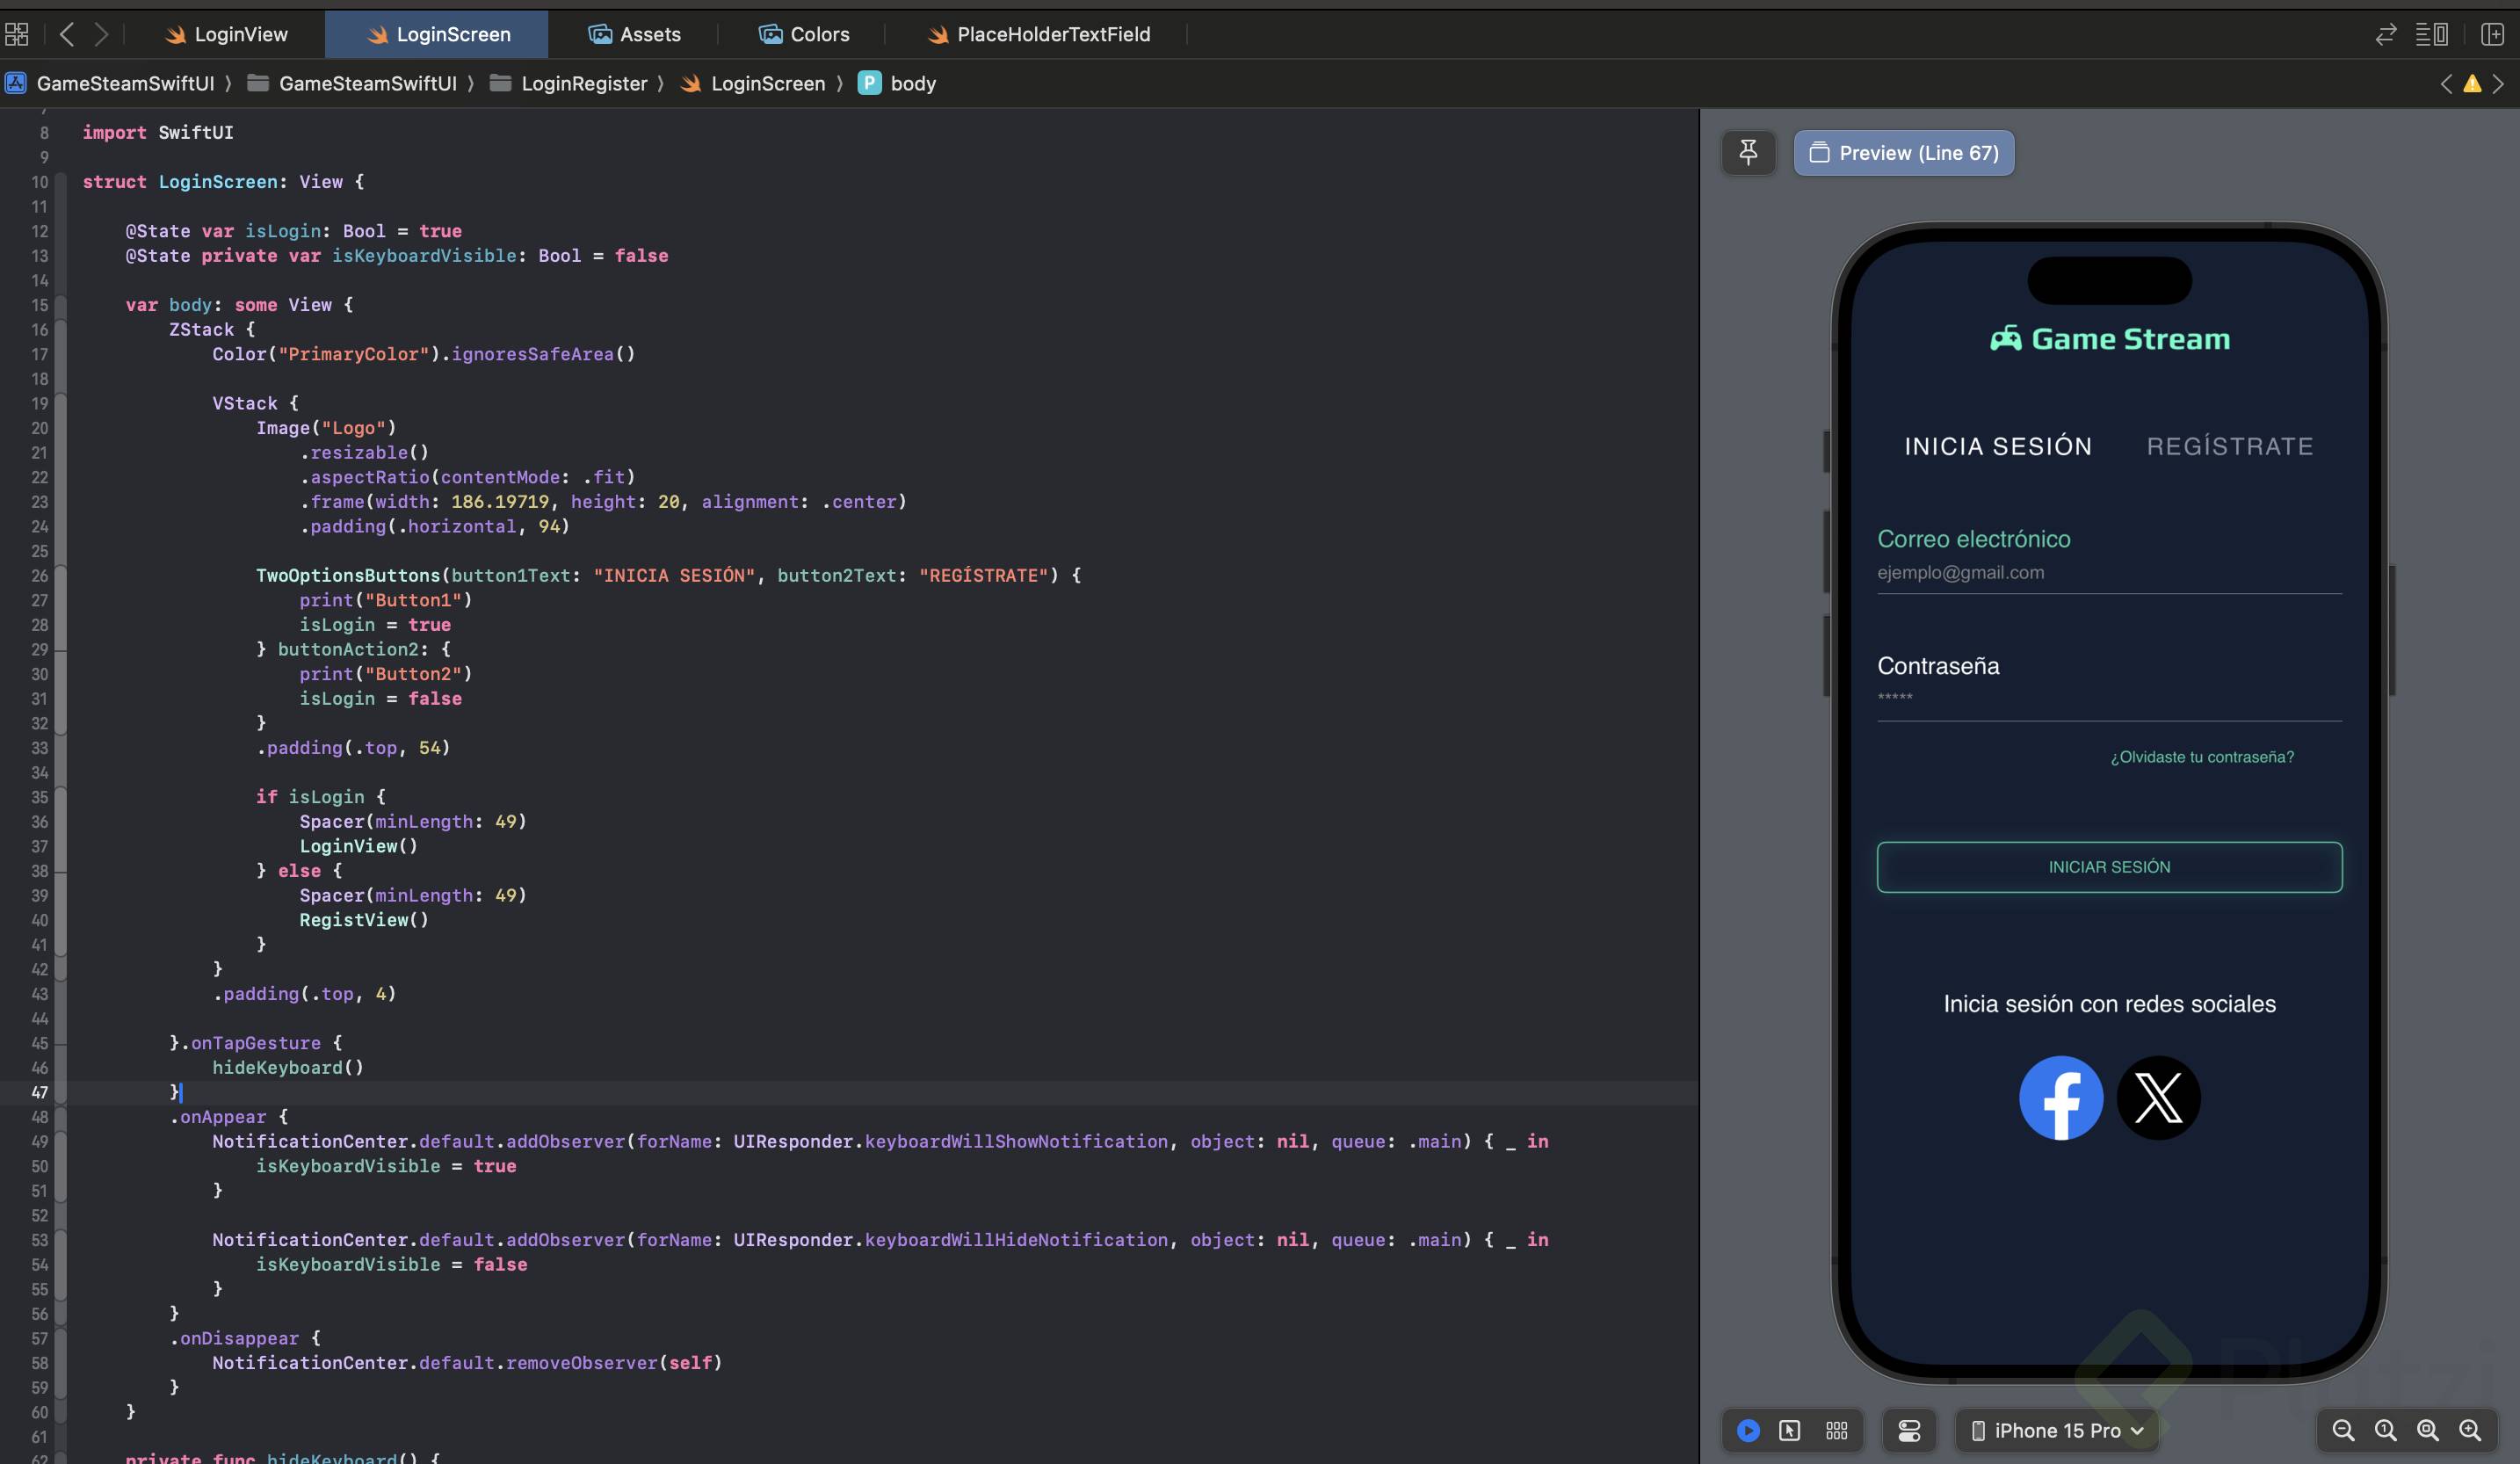Screen dimensions: 2520x1464
Task: Zoom out the preview canvas
Action: [2343, 1431]
